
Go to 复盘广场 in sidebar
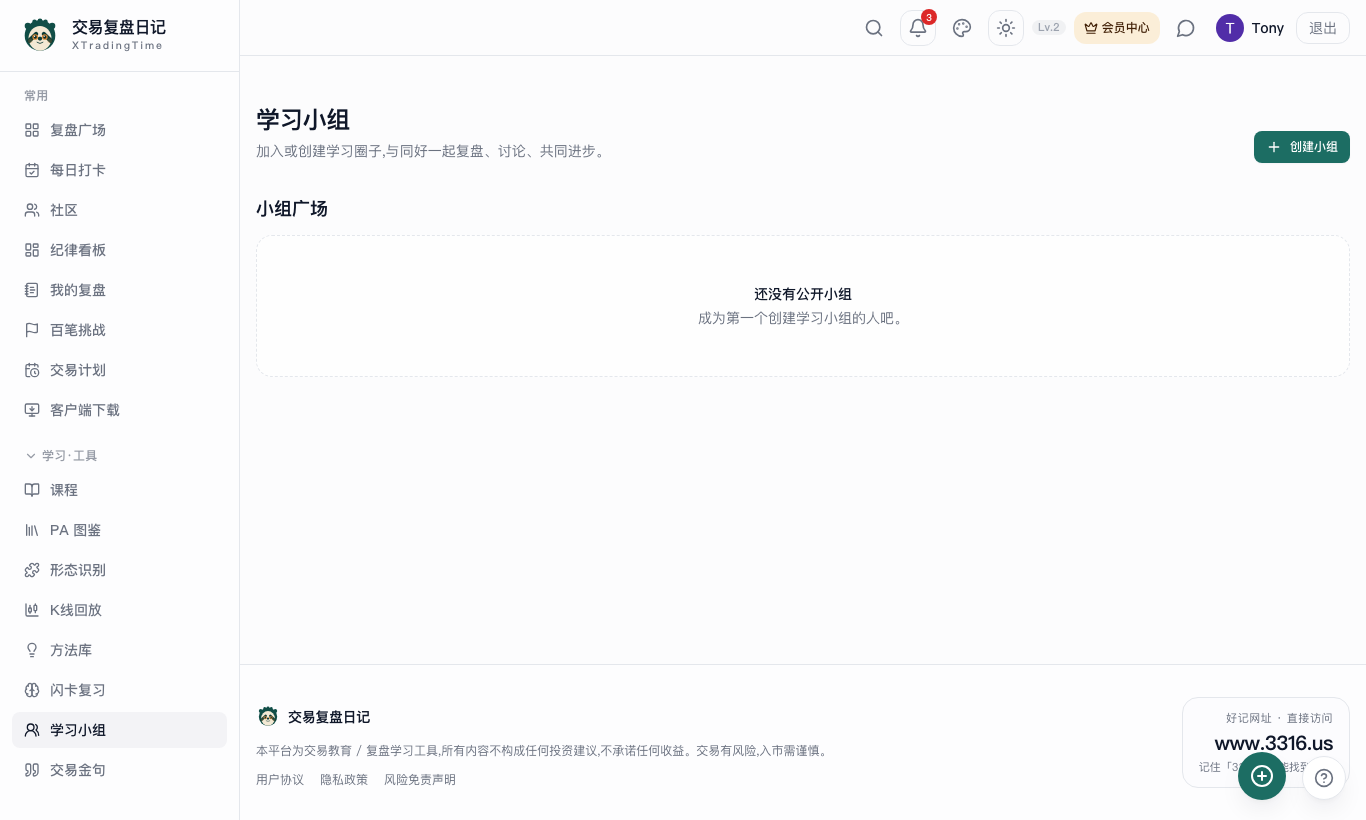tap(119, 130)
